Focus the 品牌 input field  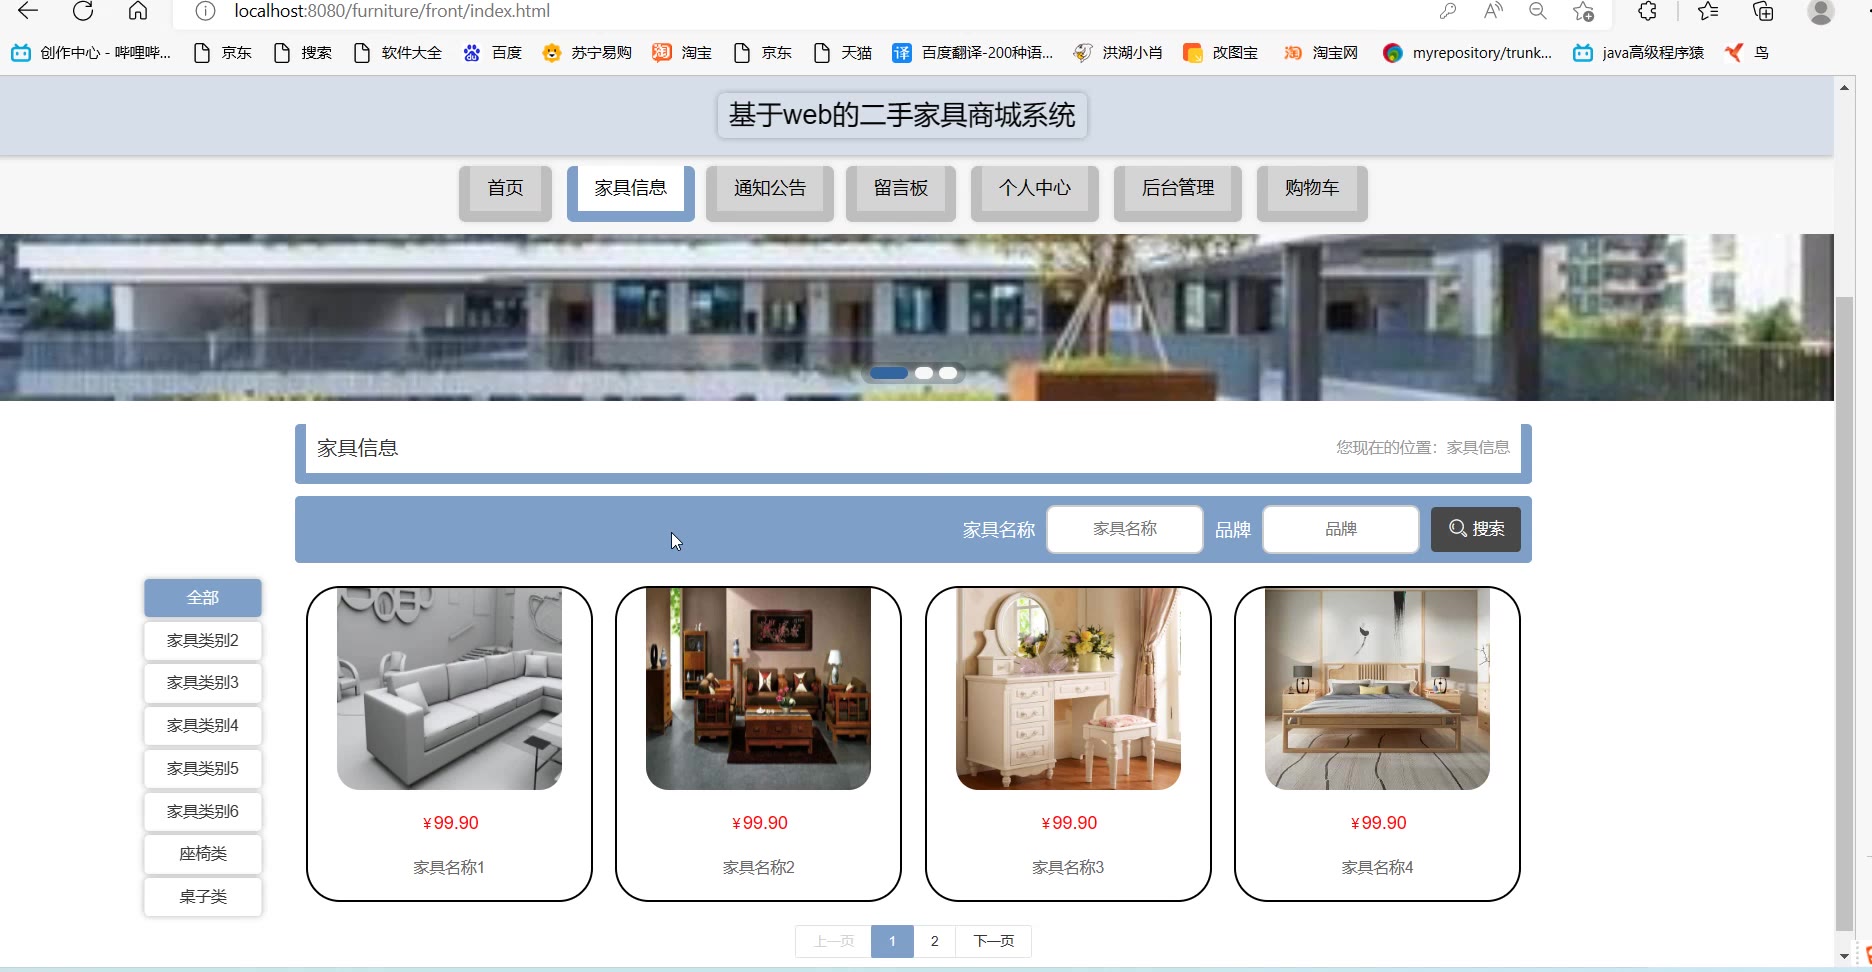click(1340, 529)
